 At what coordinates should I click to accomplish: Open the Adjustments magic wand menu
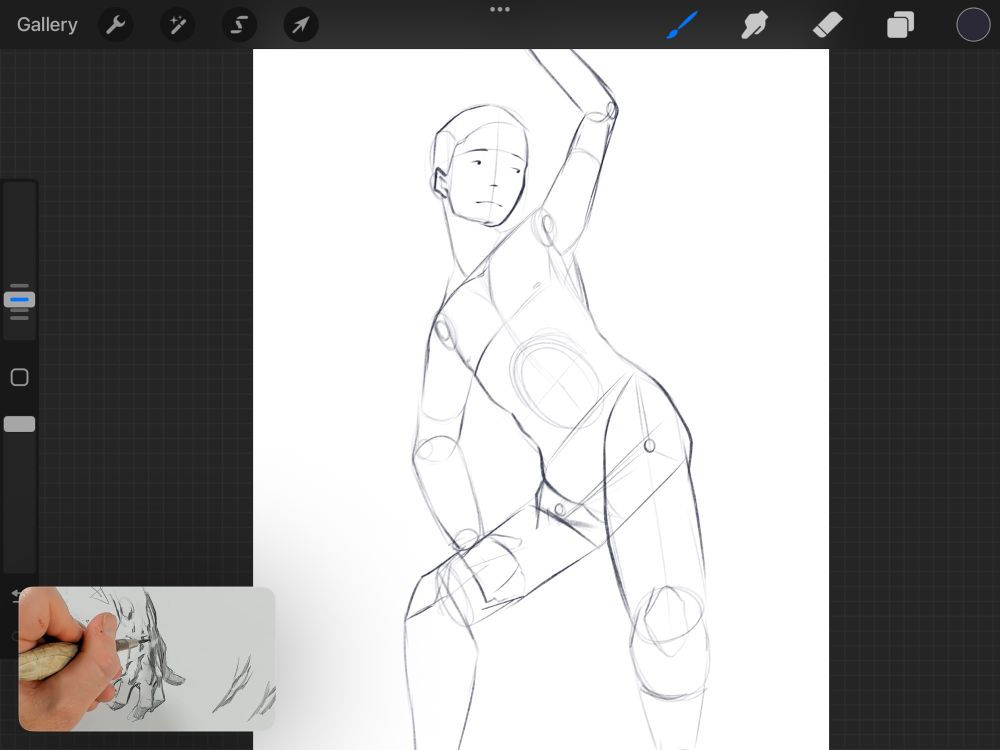179,25
